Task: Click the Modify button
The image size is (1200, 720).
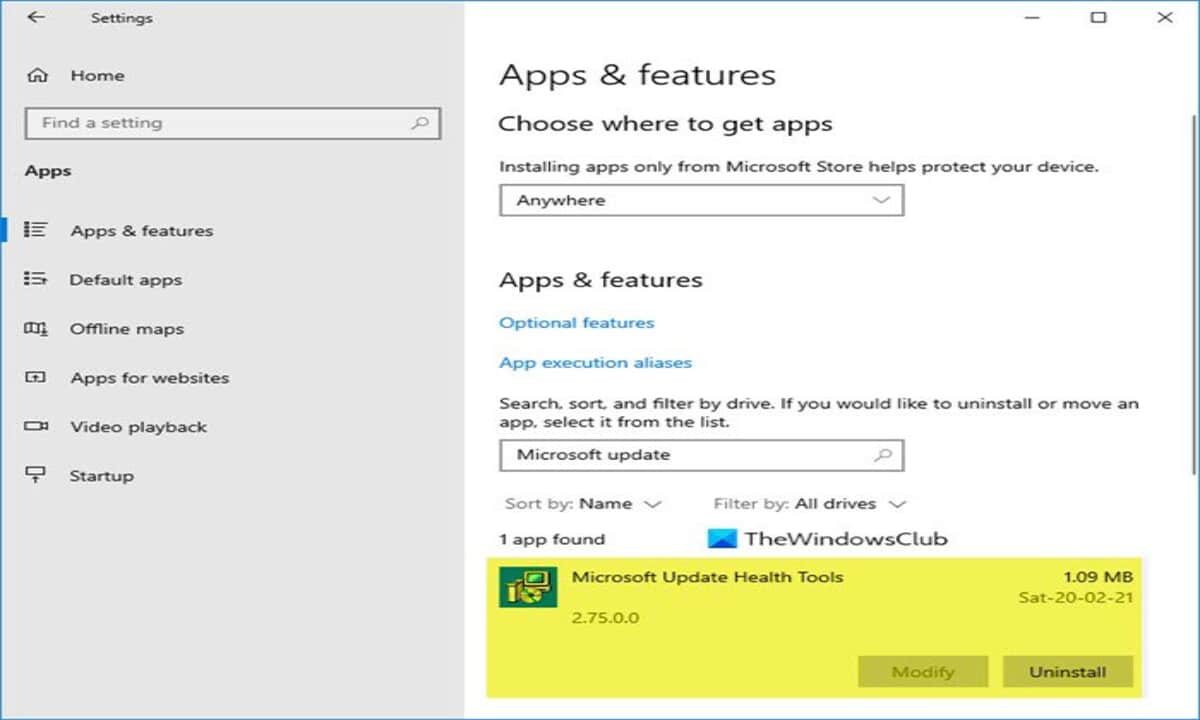Action: [x=922, y=672]
